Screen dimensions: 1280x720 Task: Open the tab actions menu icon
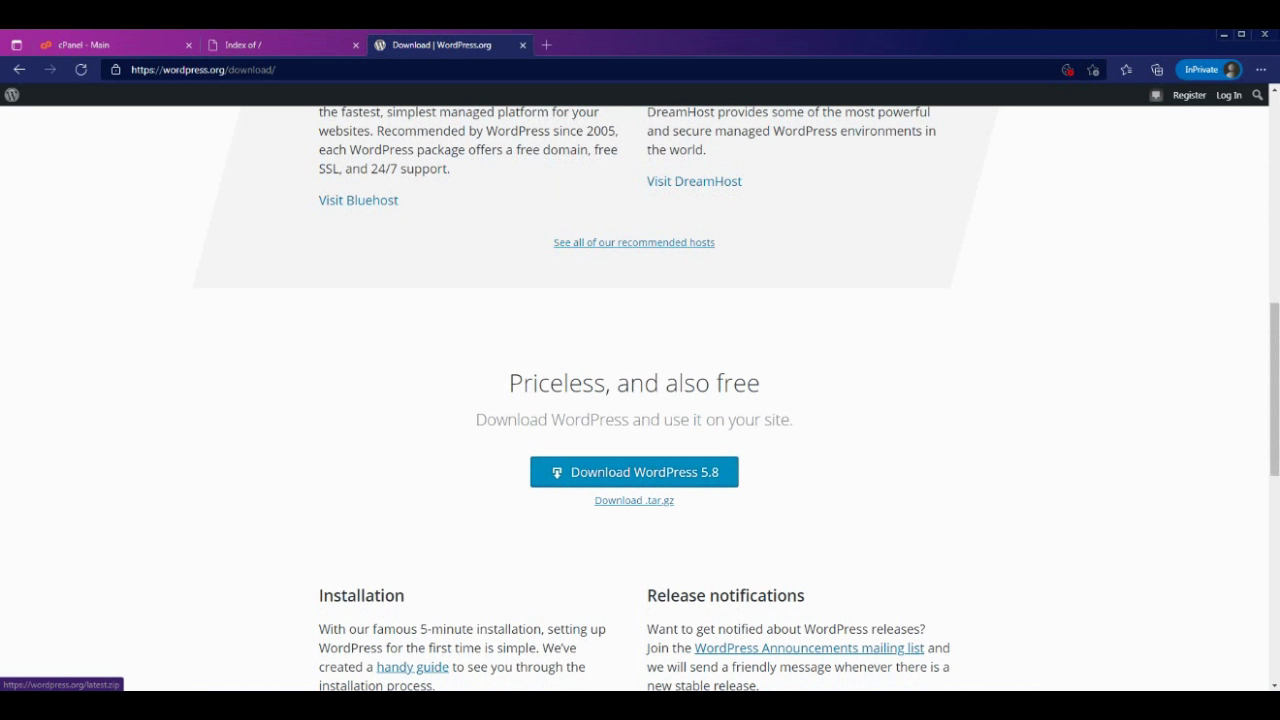click(x=16, y=45)
